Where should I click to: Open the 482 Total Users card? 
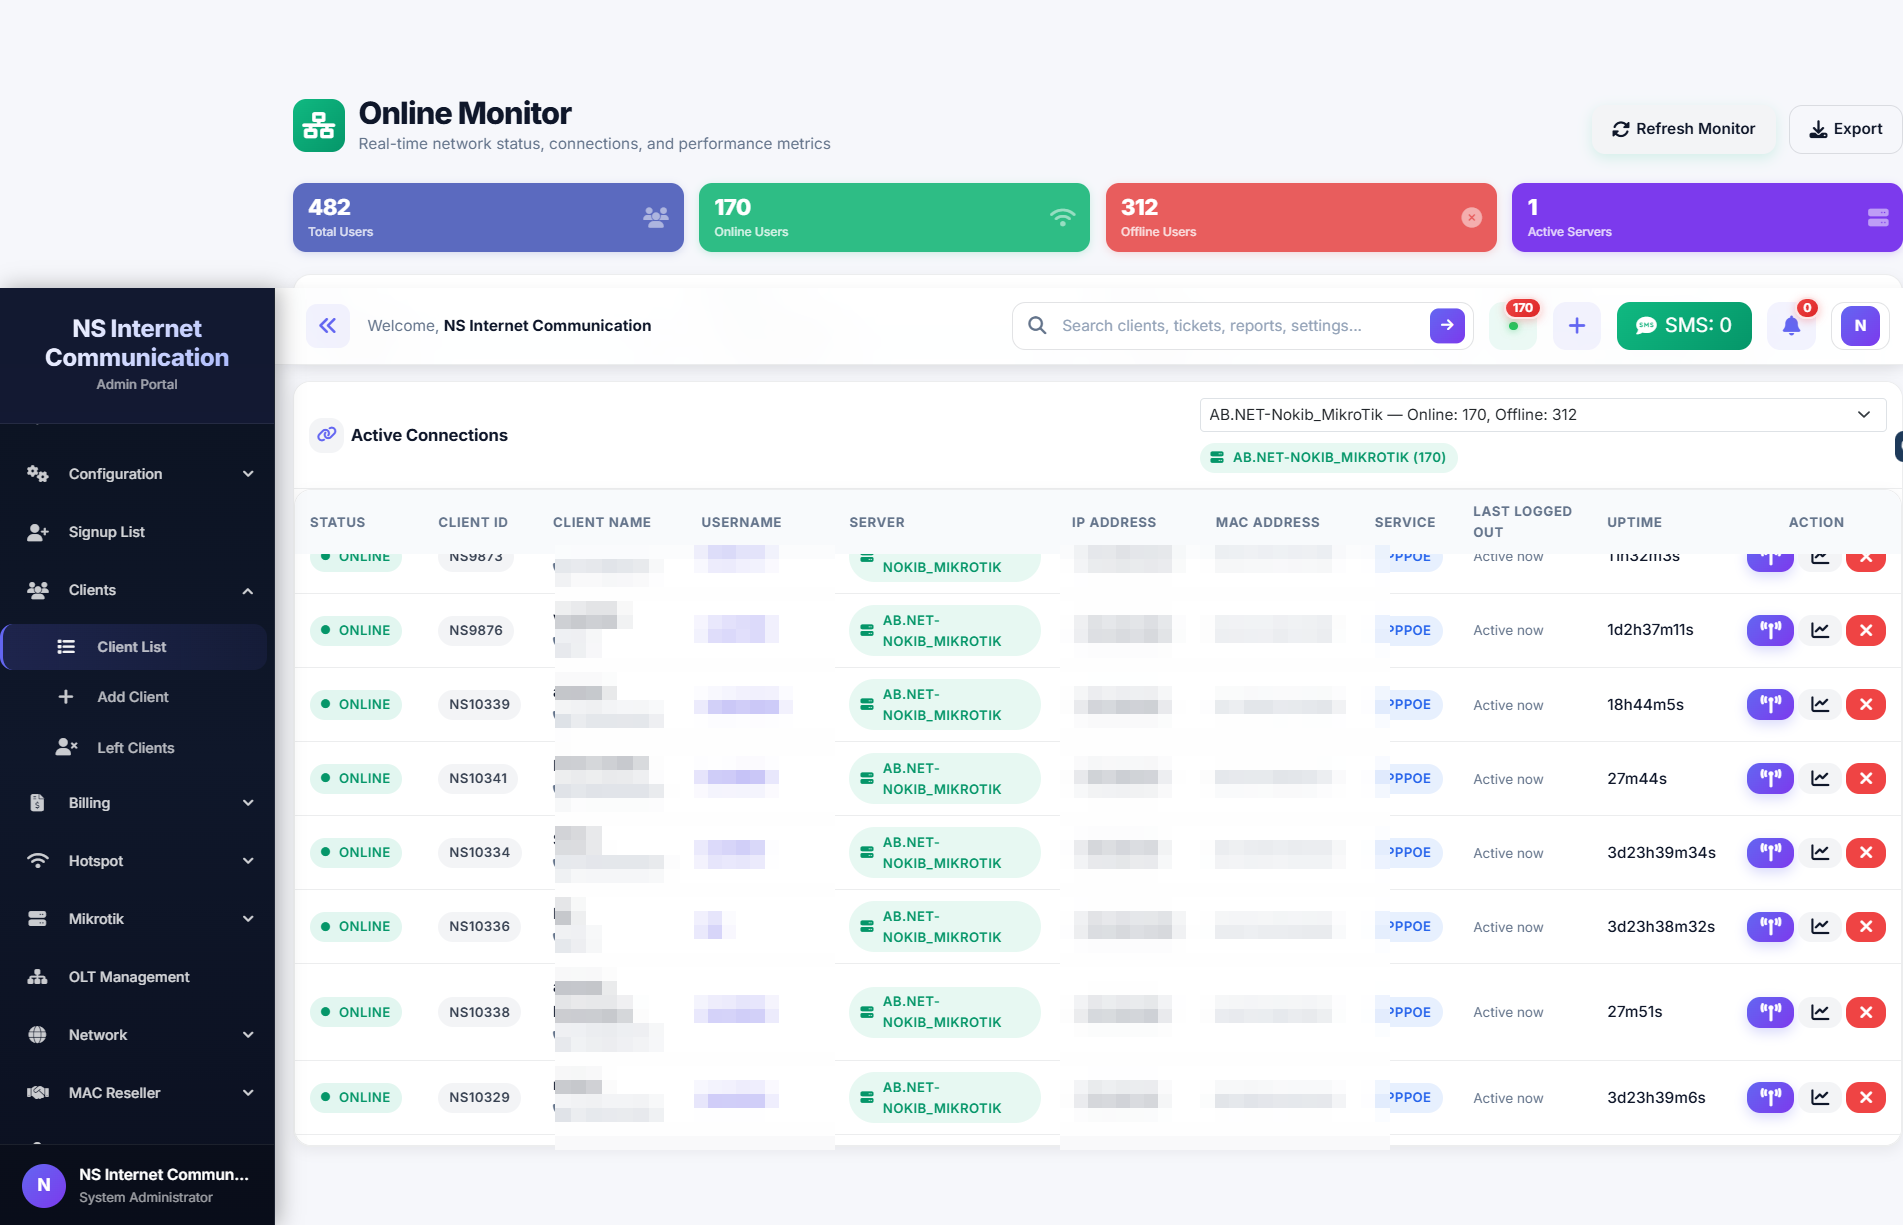(x=488, y=217)
